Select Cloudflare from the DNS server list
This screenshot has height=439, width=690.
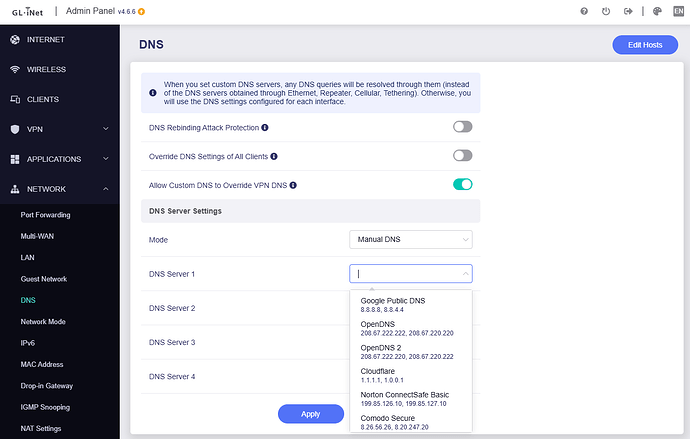pyautogui.click(x=379, y=376)
